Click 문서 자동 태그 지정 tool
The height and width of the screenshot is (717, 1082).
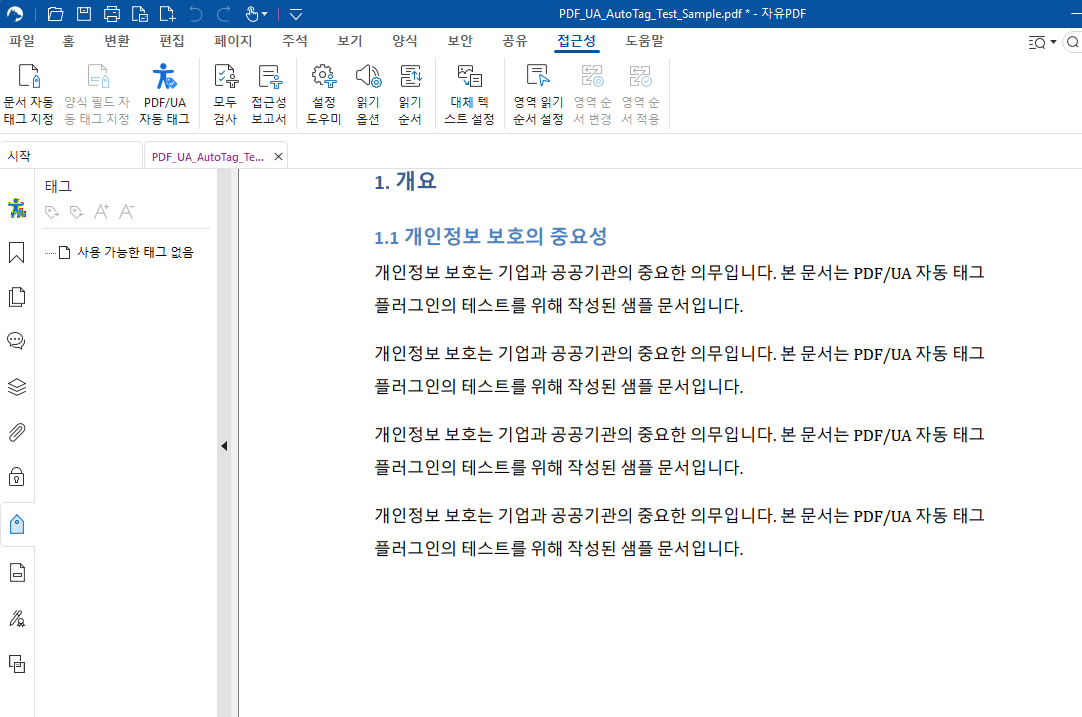tap(28, 94)
